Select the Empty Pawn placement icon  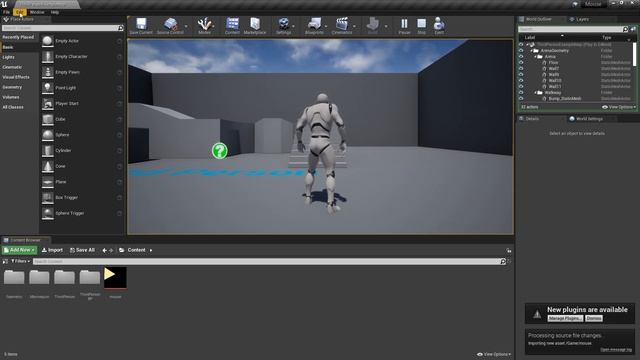tap(48, 72)
